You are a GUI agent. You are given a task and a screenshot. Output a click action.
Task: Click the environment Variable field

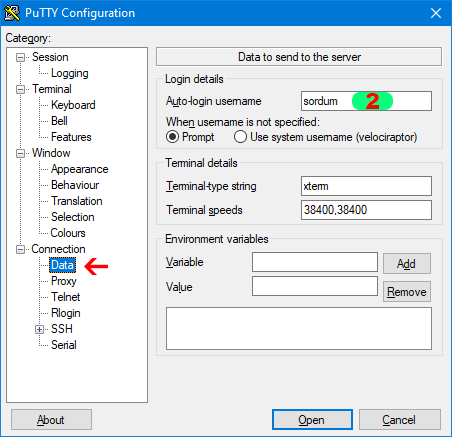click(315, 262)
